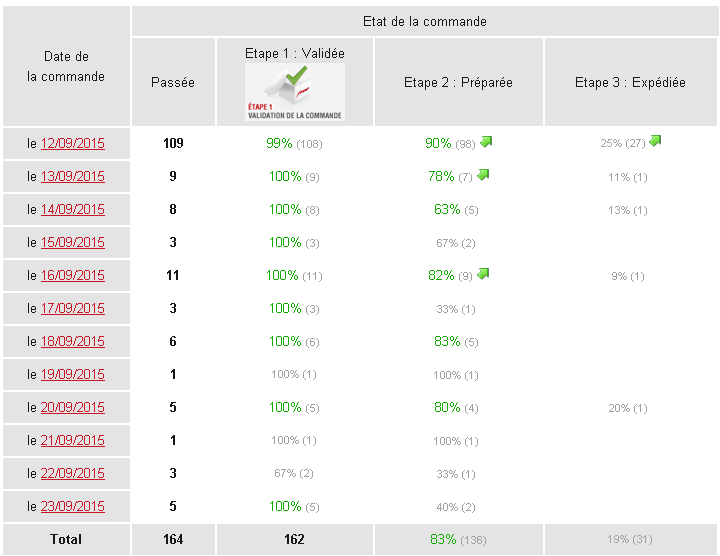Open the 13/09/2015 date link

coord(72,177)
